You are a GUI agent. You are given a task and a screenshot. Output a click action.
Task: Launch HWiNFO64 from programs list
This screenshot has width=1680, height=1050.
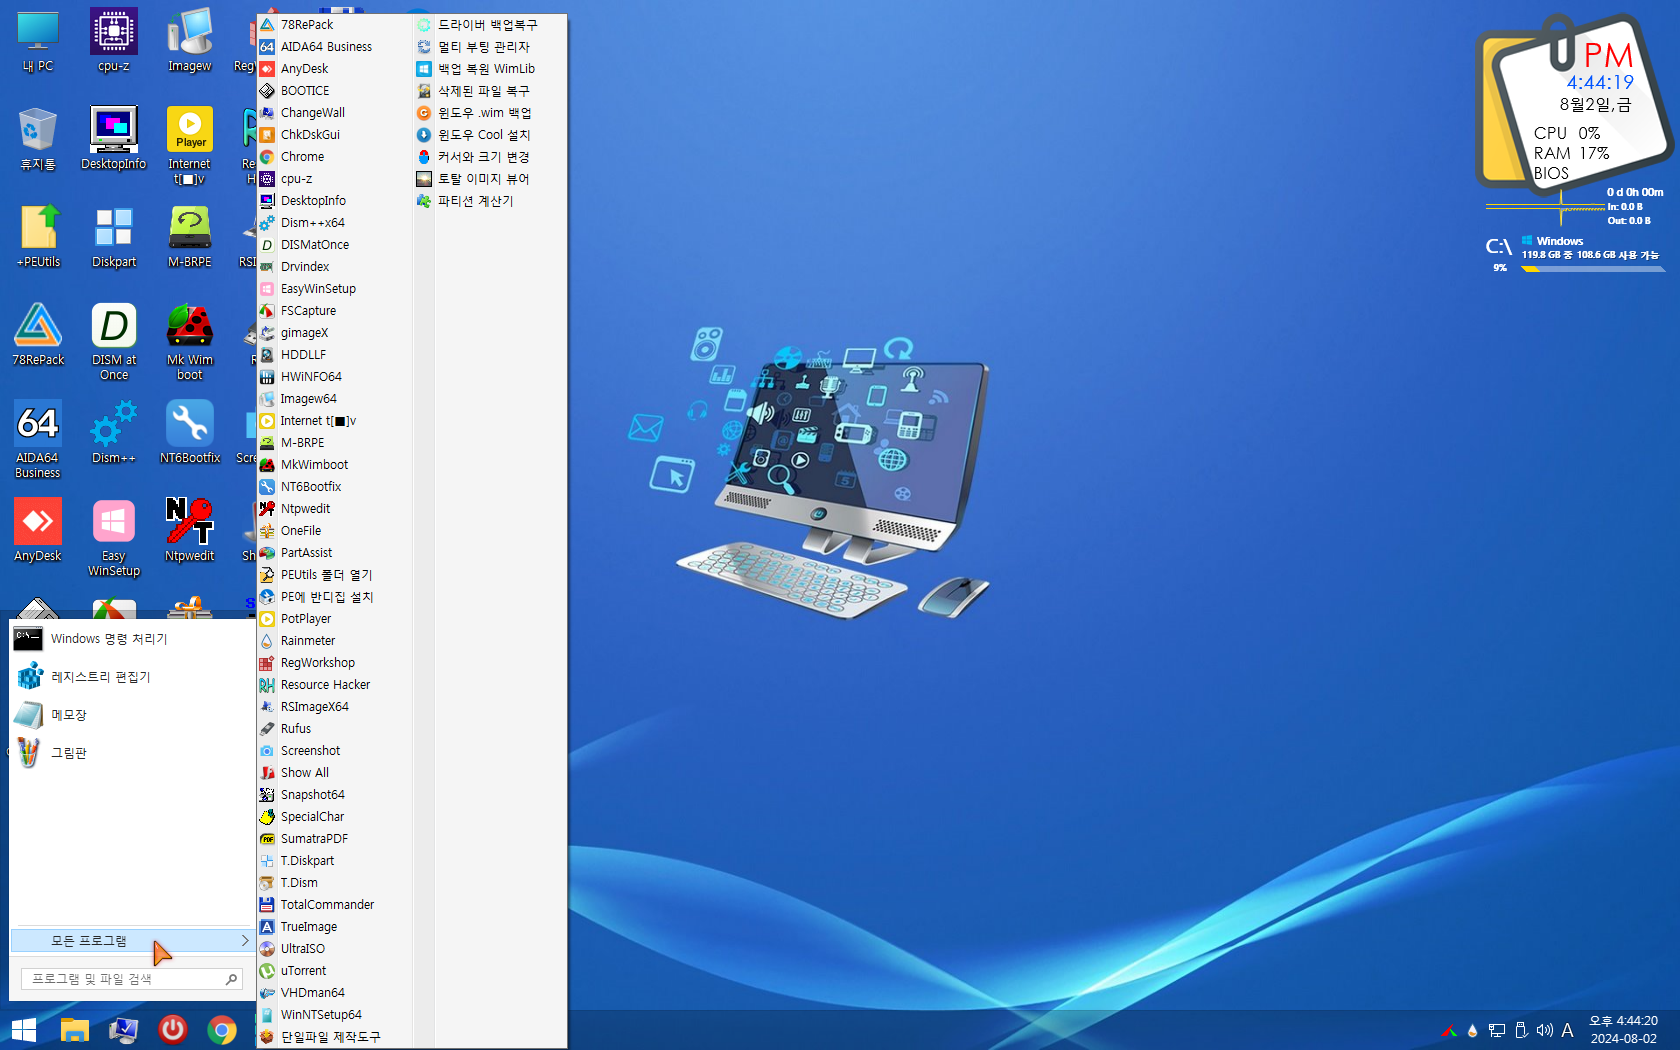point(334,377)
